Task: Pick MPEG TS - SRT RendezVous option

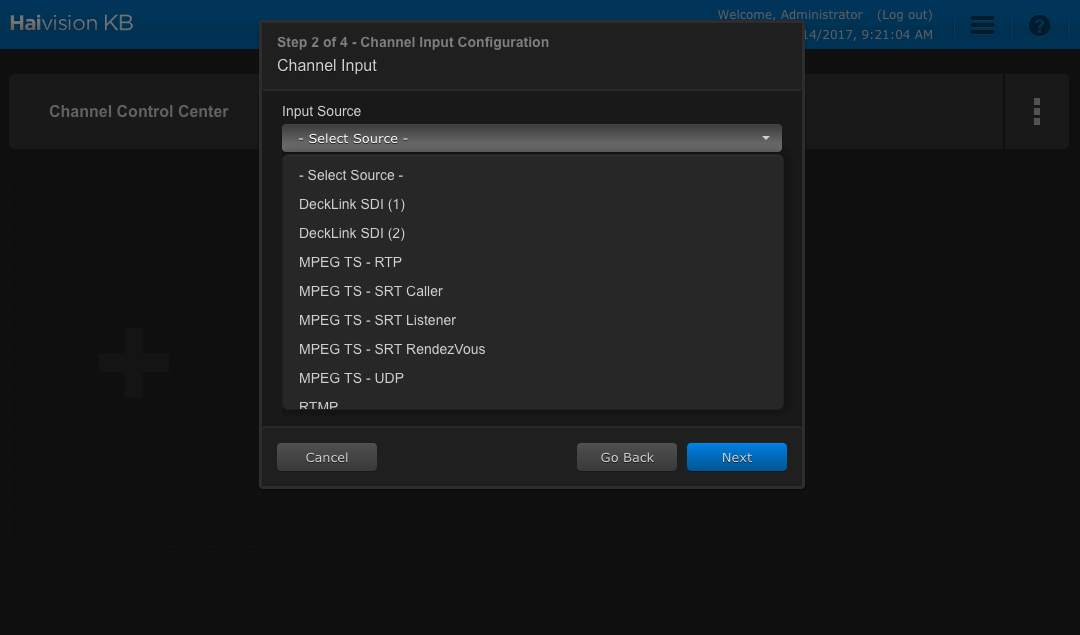Action: (x=532, y=348)
